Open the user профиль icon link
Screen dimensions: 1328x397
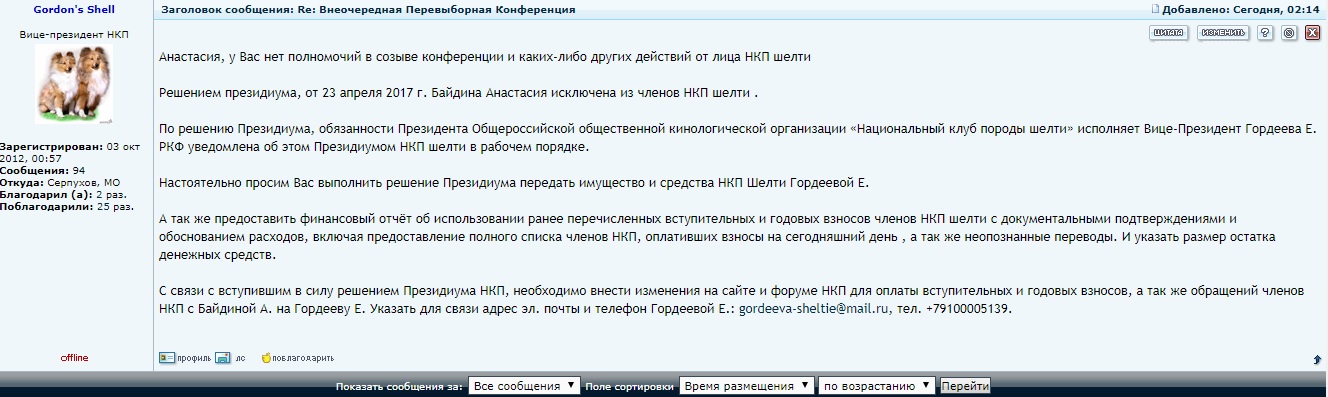[167, 357]
